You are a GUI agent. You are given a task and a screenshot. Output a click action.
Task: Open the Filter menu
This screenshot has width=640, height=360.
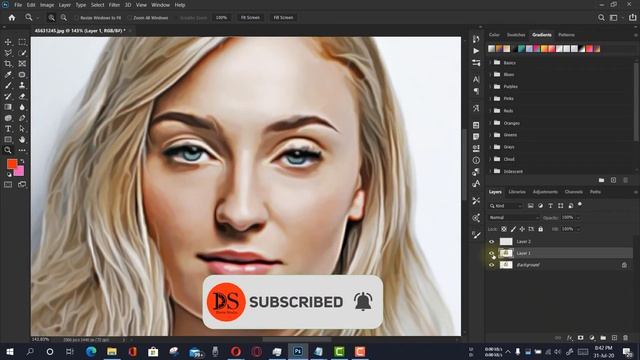tap(114, 5)
